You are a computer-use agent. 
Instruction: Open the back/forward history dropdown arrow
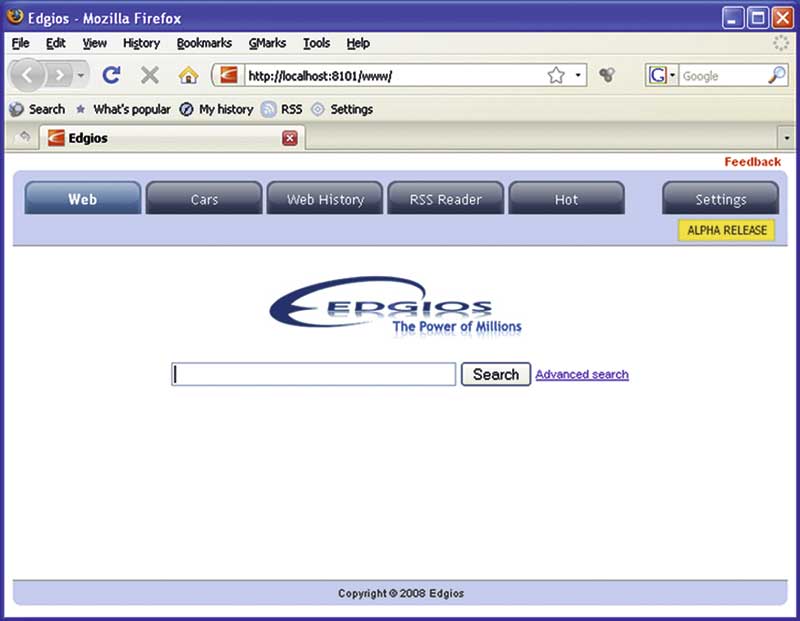point(81,76)
